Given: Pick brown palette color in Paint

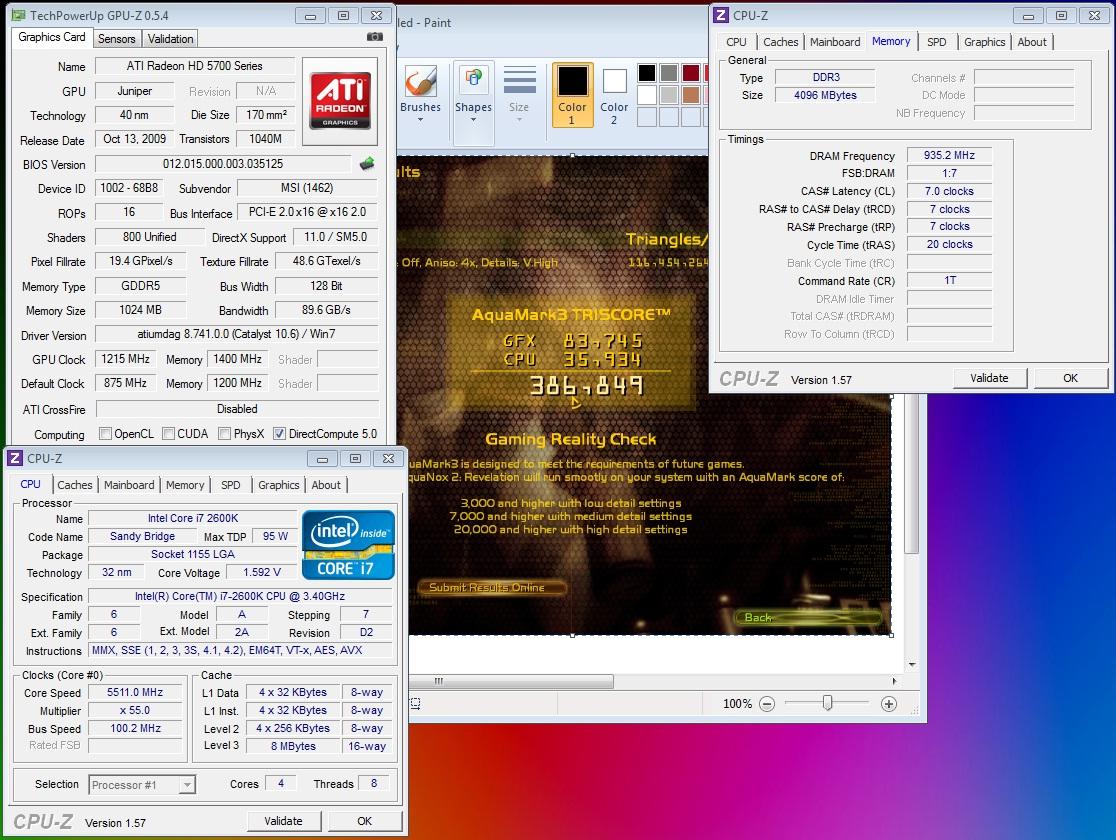Looking at the screenshot, I should 690,95.
